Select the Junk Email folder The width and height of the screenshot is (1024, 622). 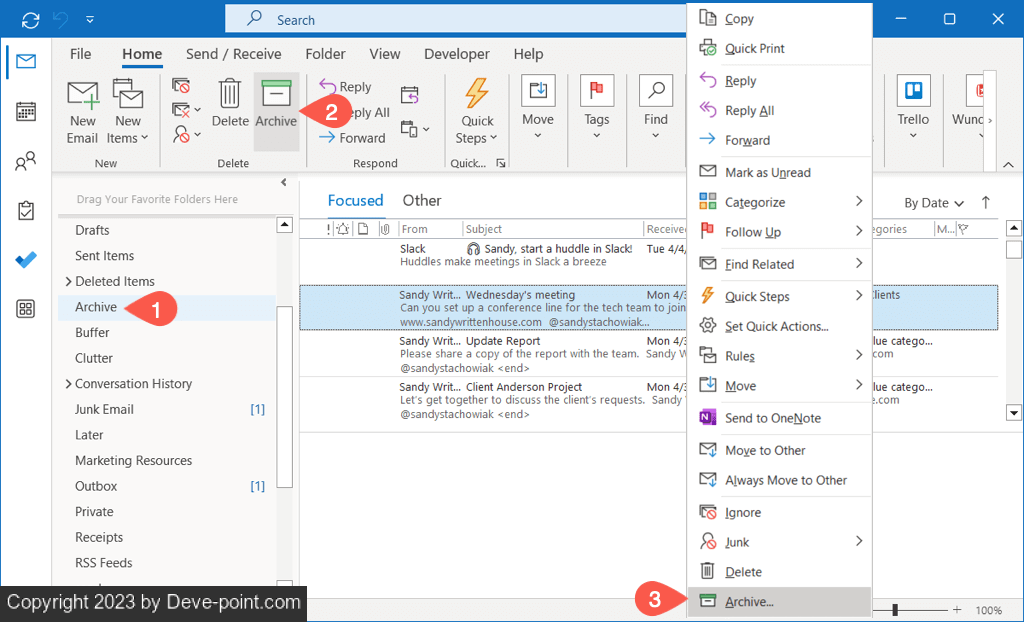(x=104, y=409)
